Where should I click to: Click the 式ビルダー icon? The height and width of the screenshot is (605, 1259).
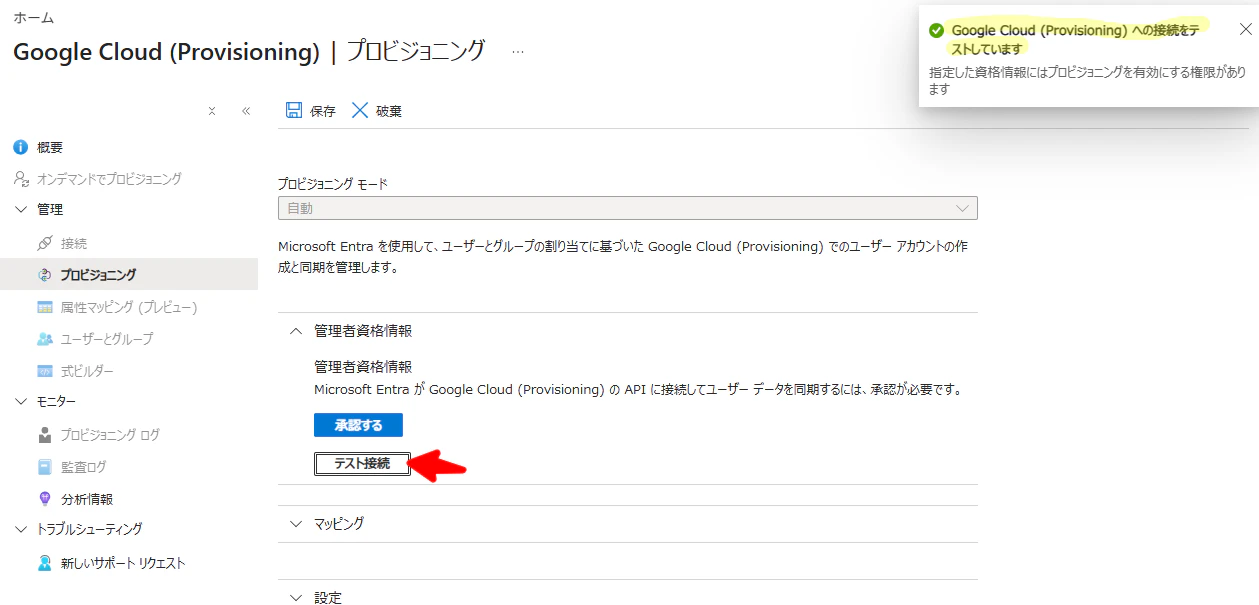pos(45,371)
